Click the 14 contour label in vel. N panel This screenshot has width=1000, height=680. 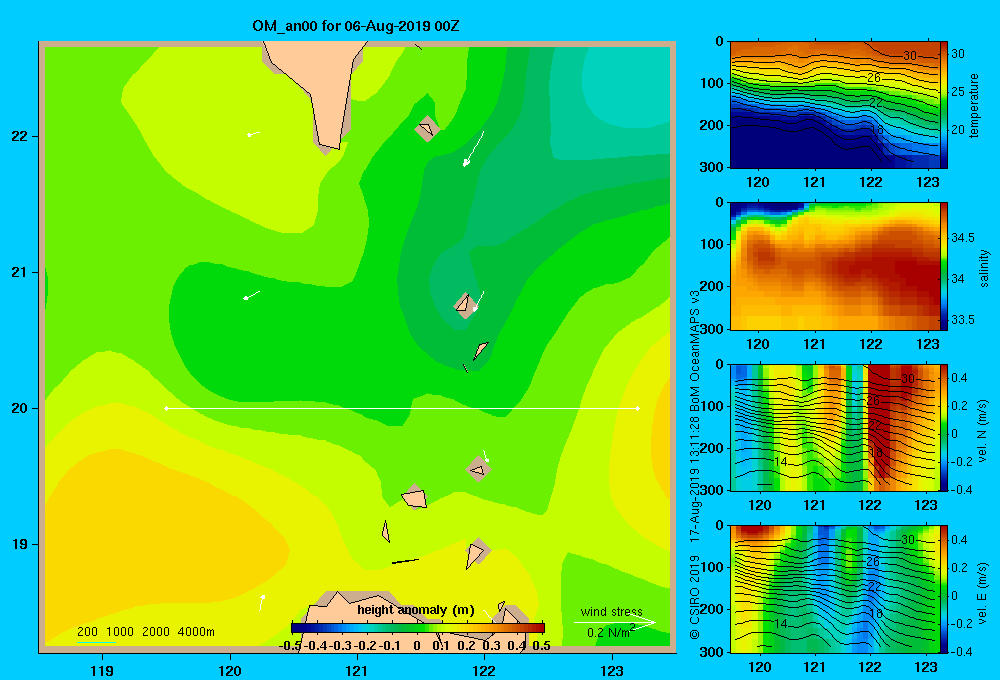point(781,462)
